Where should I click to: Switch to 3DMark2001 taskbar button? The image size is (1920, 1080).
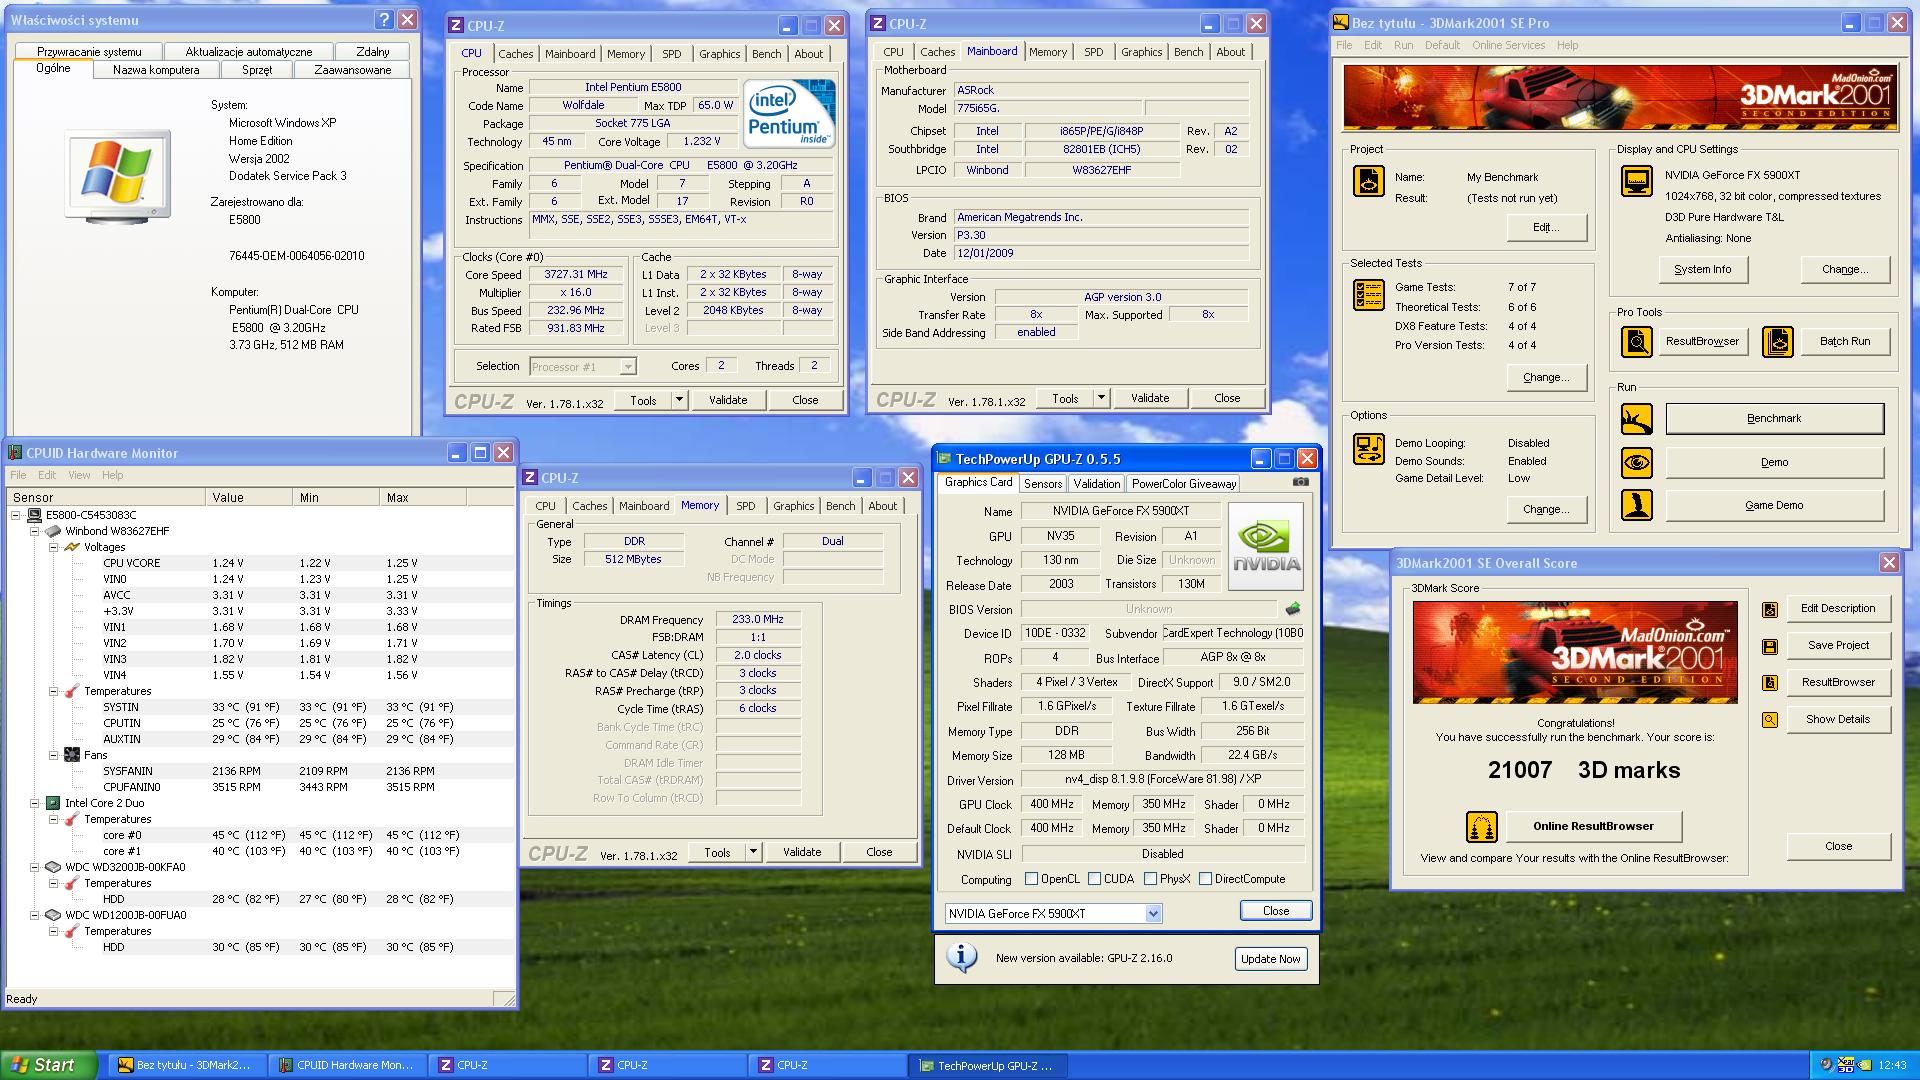click(x=185, y=1066)
